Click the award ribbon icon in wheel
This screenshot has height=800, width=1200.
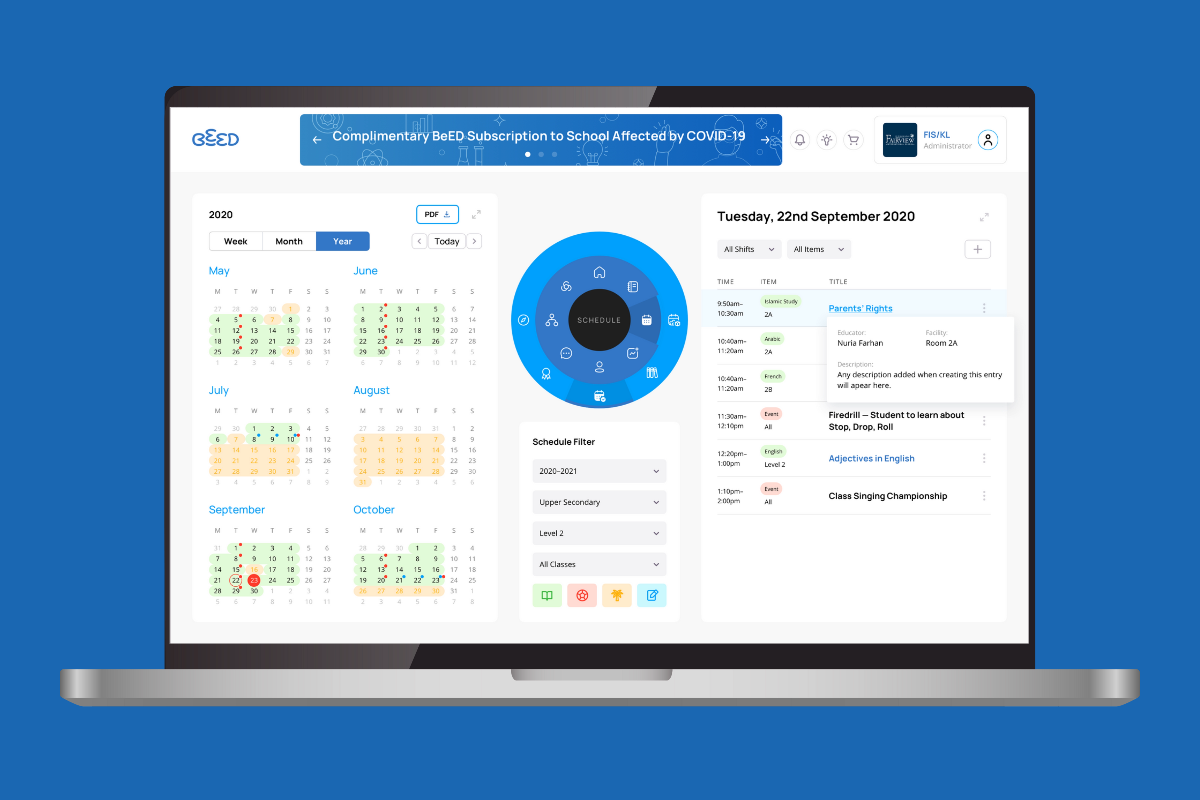pos(546,373)
